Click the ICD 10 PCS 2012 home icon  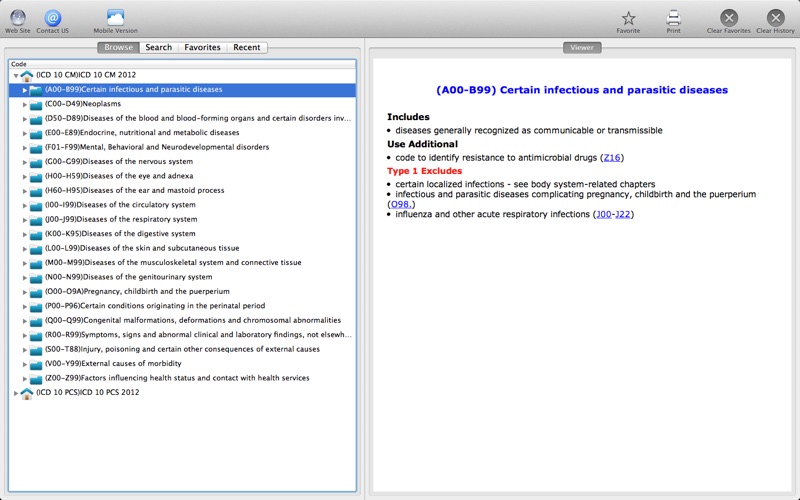27,393
